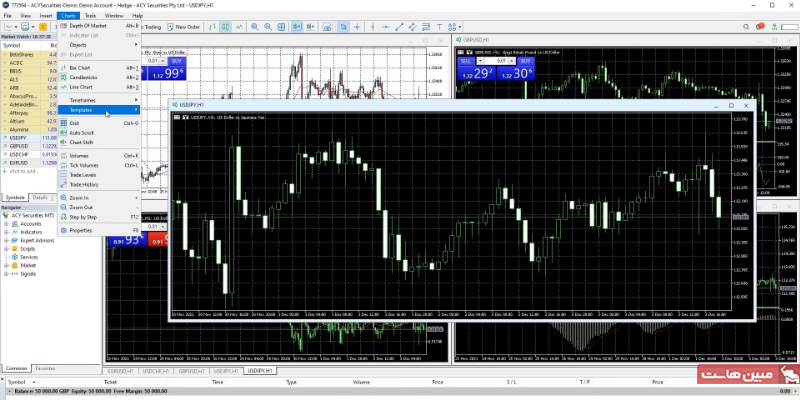The image size is (800, 400).
Task: Select the cursor arrow tool
Action: pyautogui.click(x=344, y=27)
